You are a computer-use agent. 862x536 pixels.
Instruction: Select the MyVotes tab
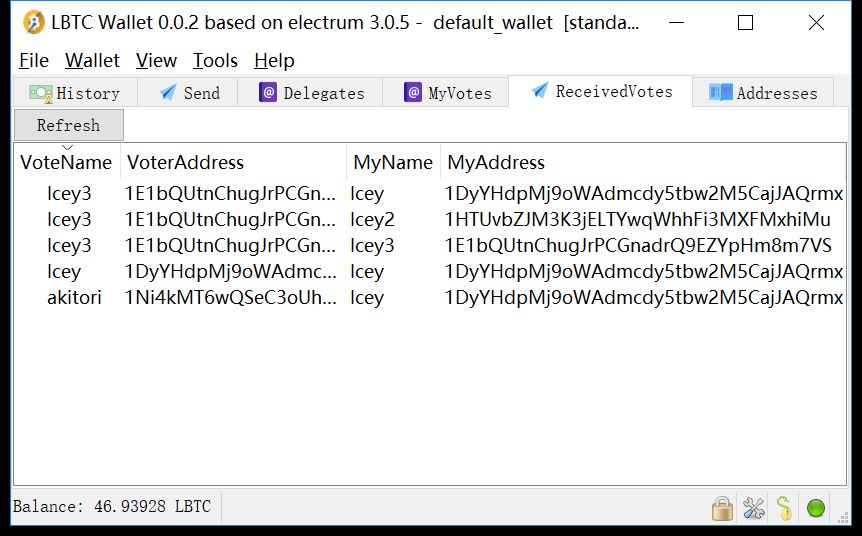pyautogui.click(x=447, y=93)
